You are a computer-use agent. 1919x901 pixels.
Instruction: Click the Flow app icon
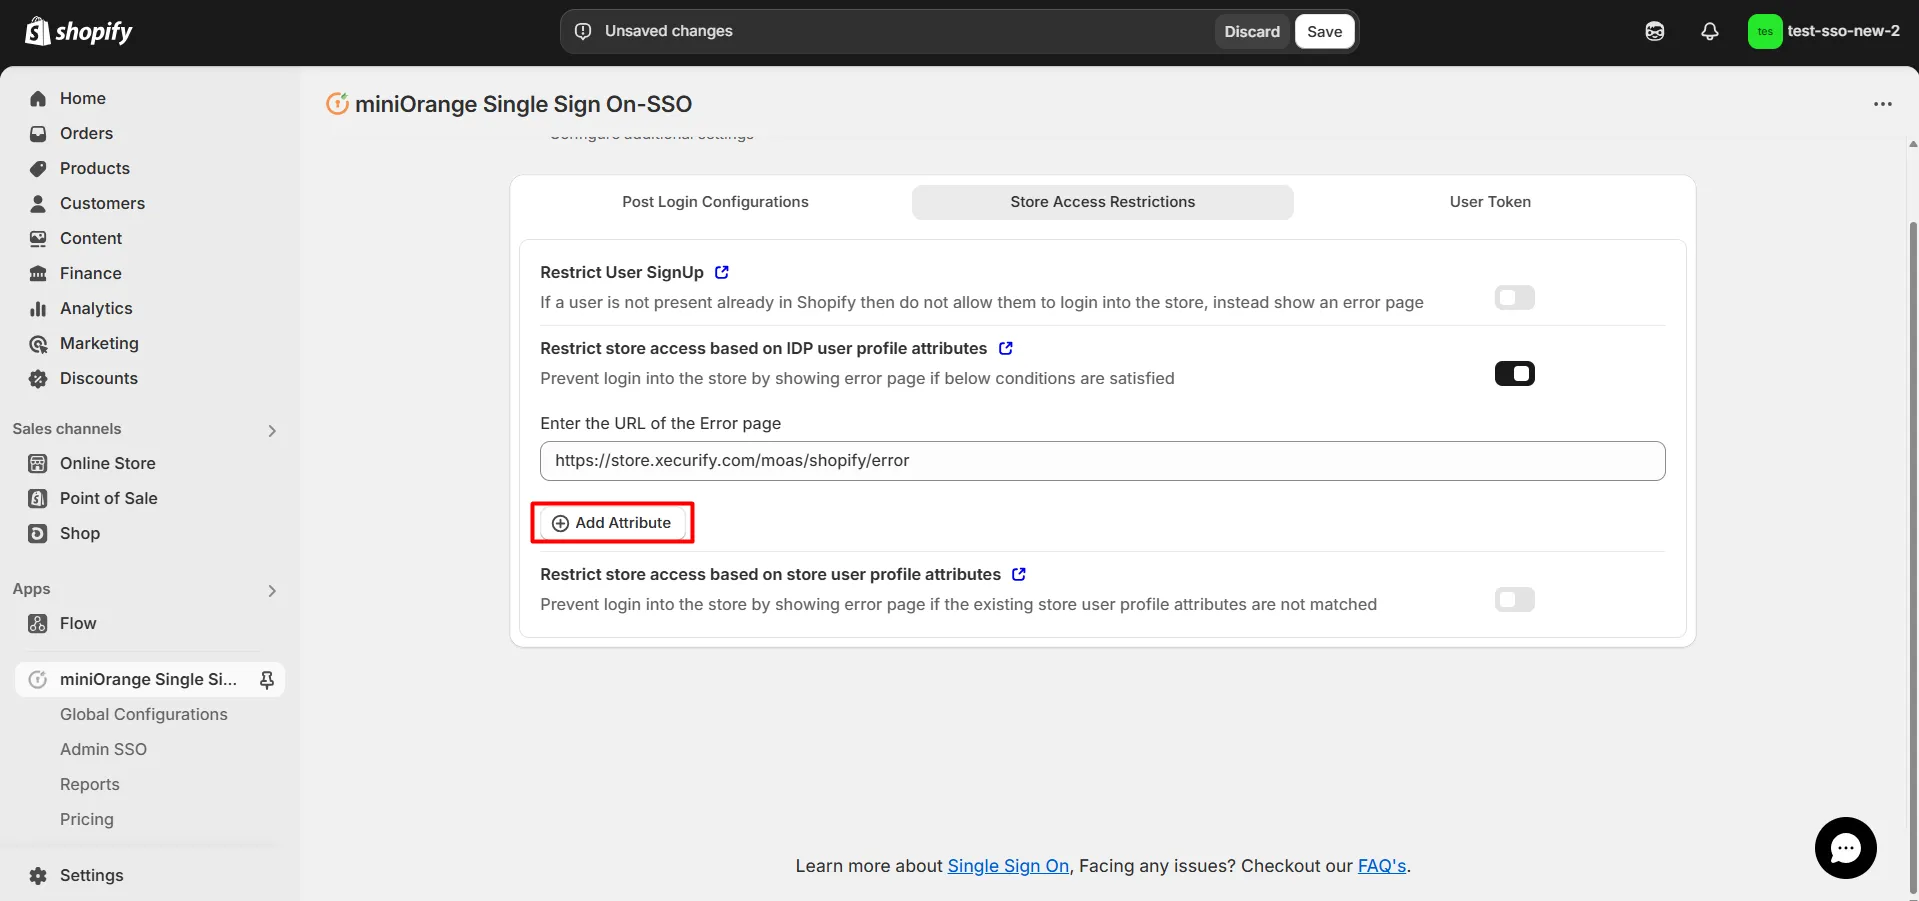click(38, 623)
